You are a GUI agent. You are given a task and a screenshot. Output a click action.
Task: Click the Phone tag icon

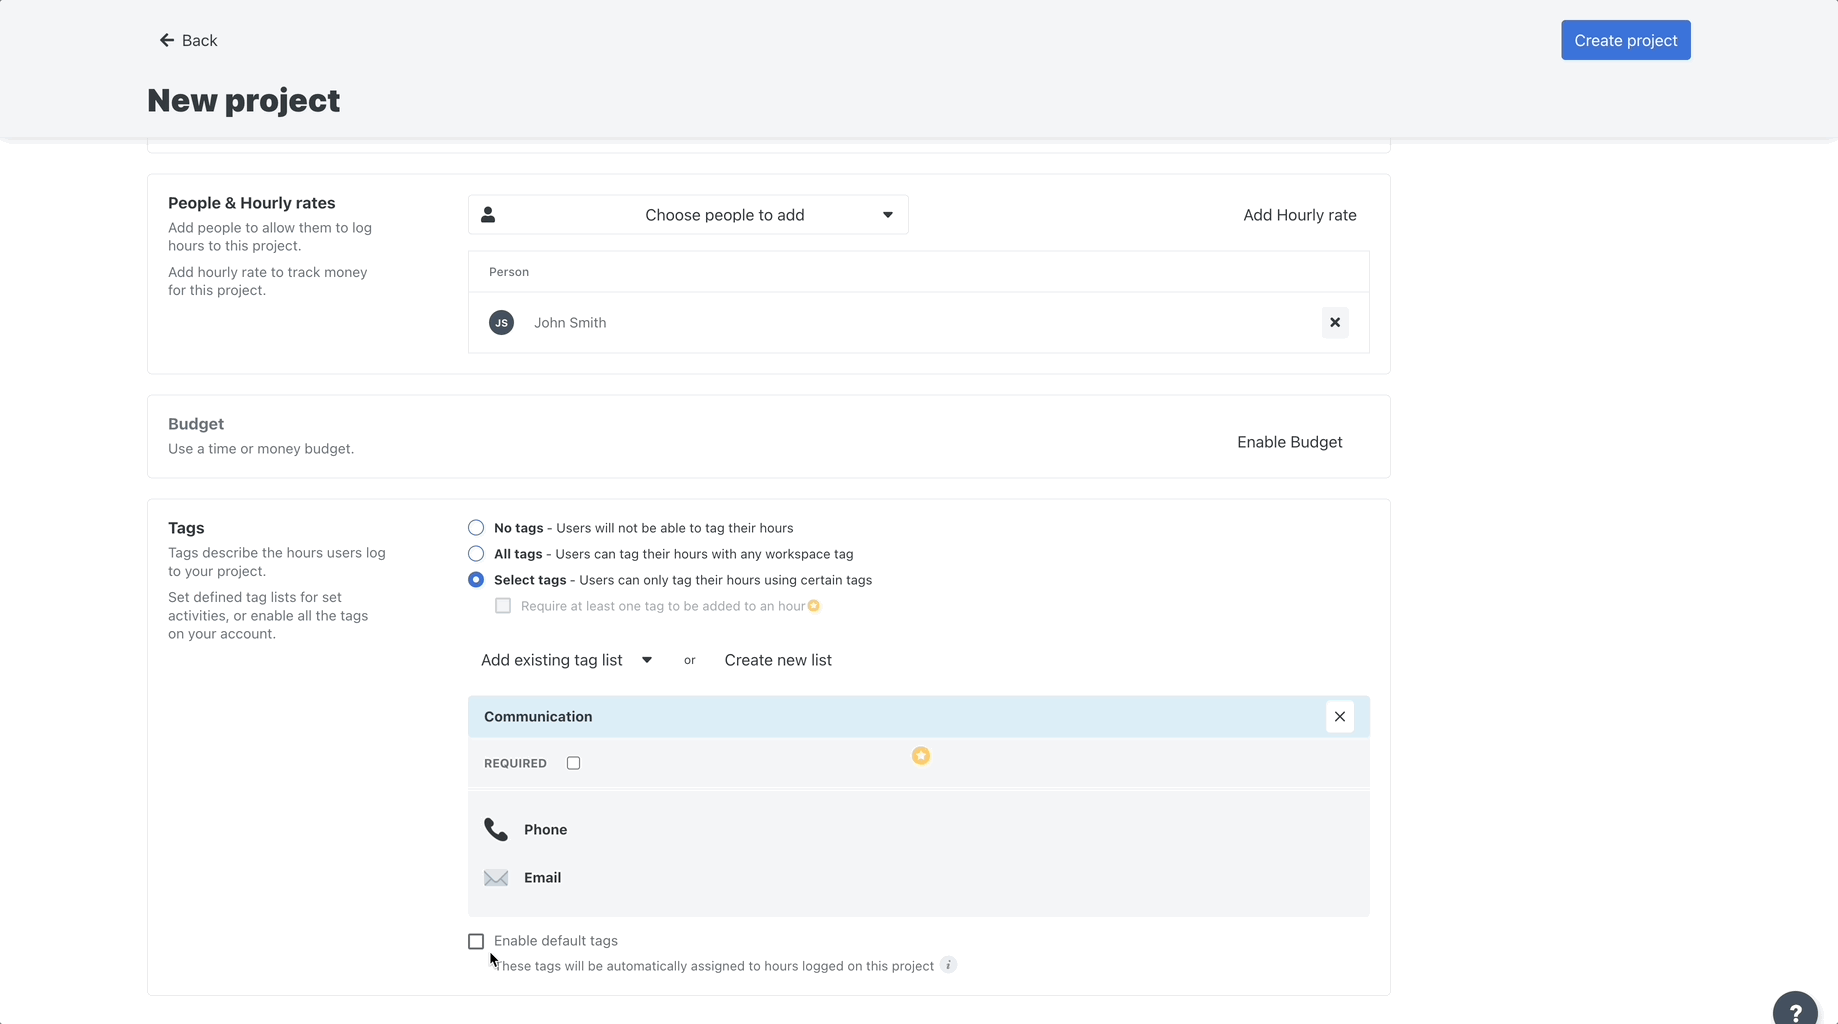(495, 829)
